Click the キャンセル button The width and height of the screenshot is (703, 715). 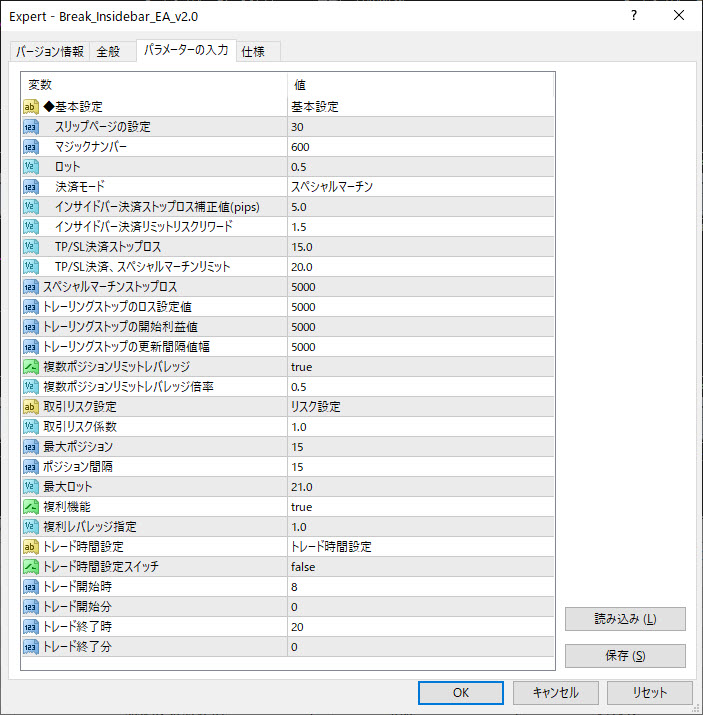pyautogui.click(x=555, y=693)
